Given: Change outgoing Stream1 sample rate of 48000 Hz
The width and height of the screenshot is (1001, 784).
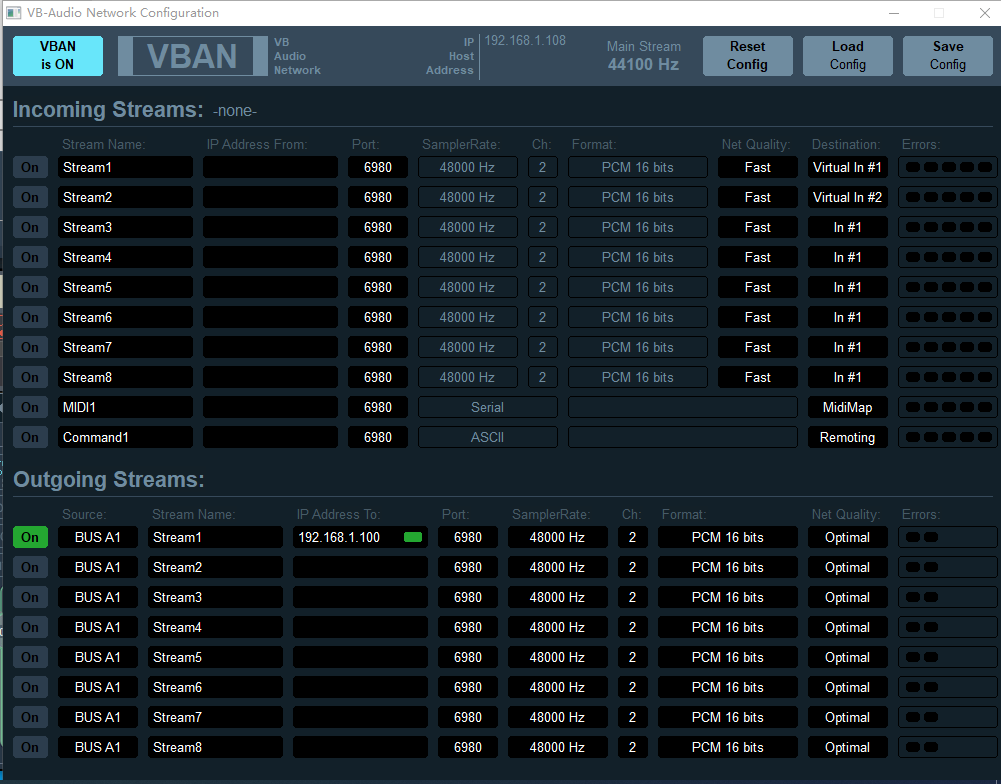Looking at the screenshot, I should point(557,538).
